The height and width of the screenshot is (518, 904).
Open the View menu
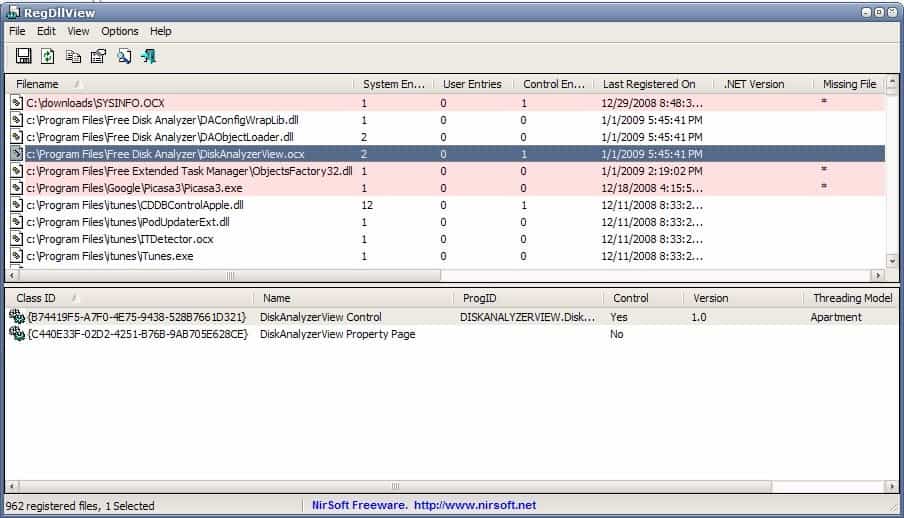tap(78, 31)
